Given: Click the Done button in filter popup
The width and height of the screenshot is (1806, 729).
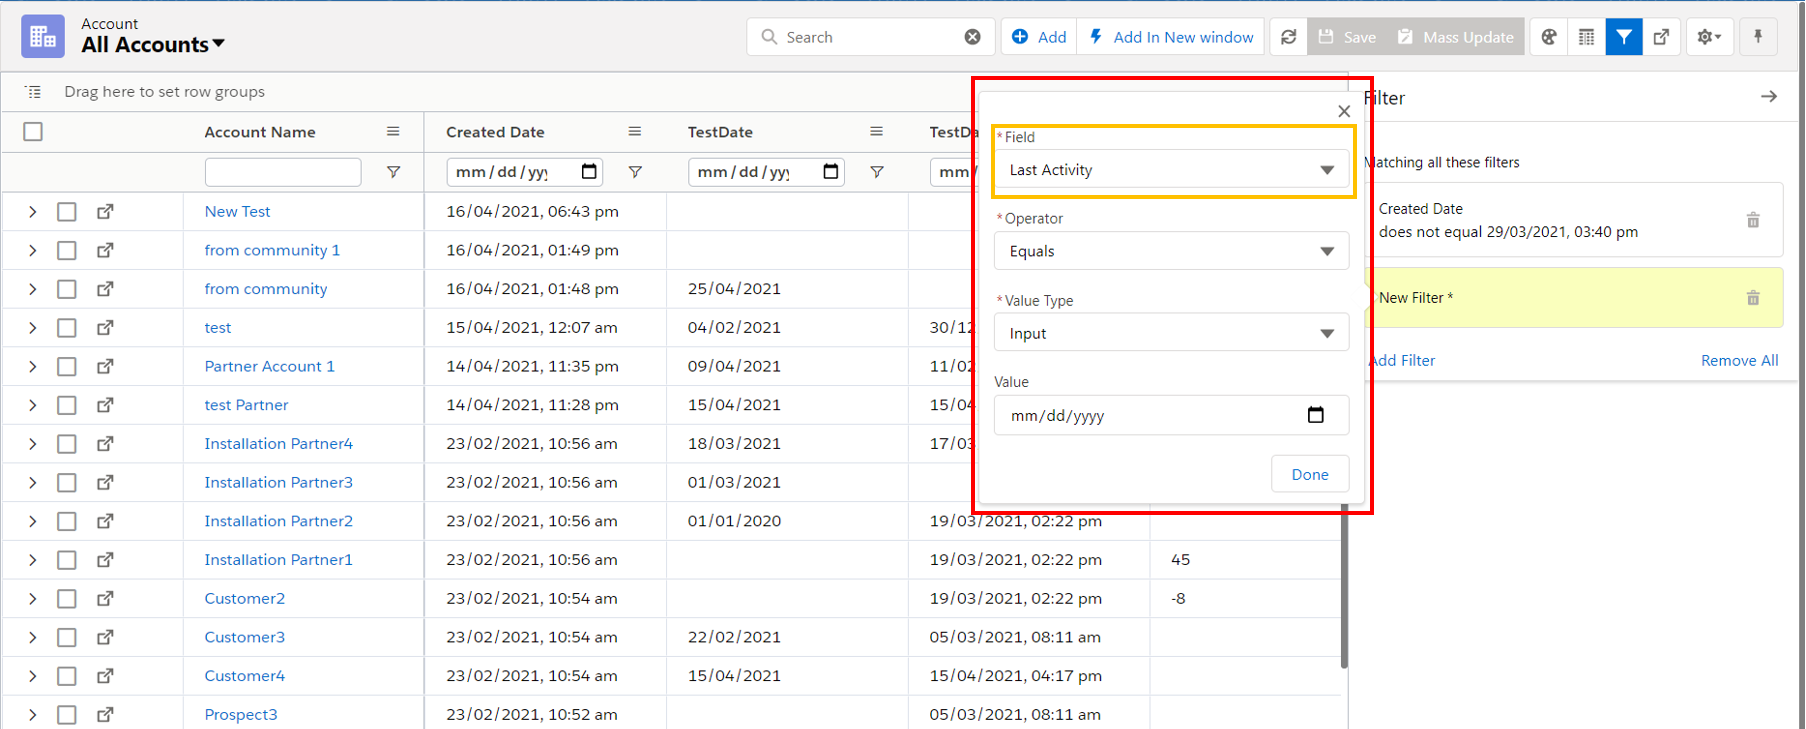Looking at the screenshot, I should pyautogui.click(x=1309, y=474).
